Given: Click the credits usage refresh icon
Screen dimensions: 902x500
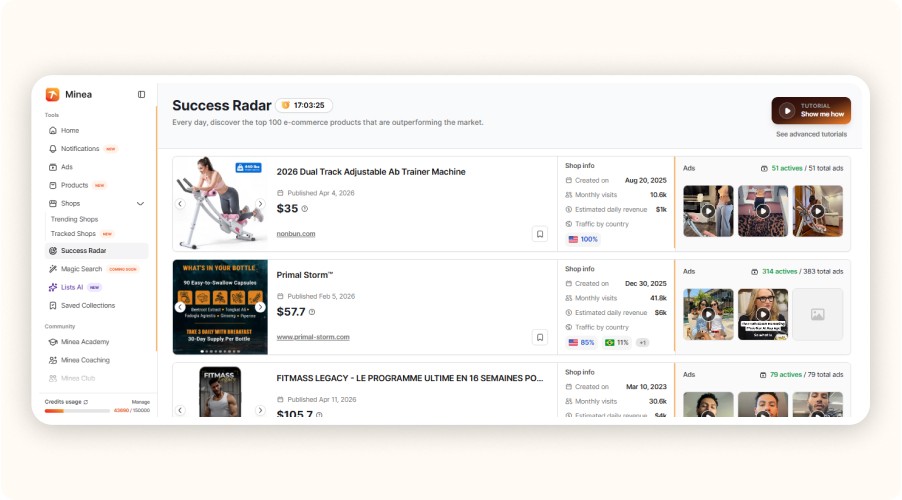Looking at the screenshot, I should pos(86,402).
